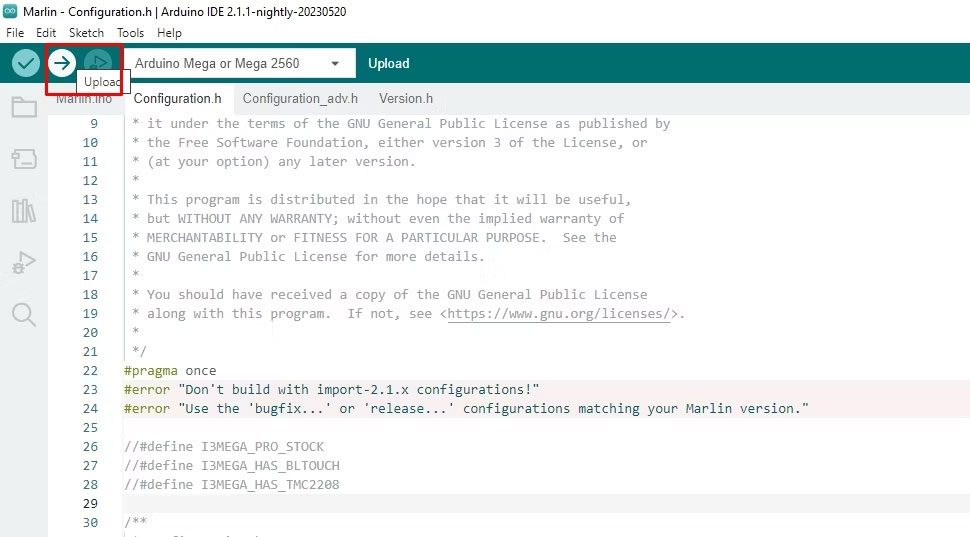
Task: Click line number 23 in the gutter
Action: [90, 390]
